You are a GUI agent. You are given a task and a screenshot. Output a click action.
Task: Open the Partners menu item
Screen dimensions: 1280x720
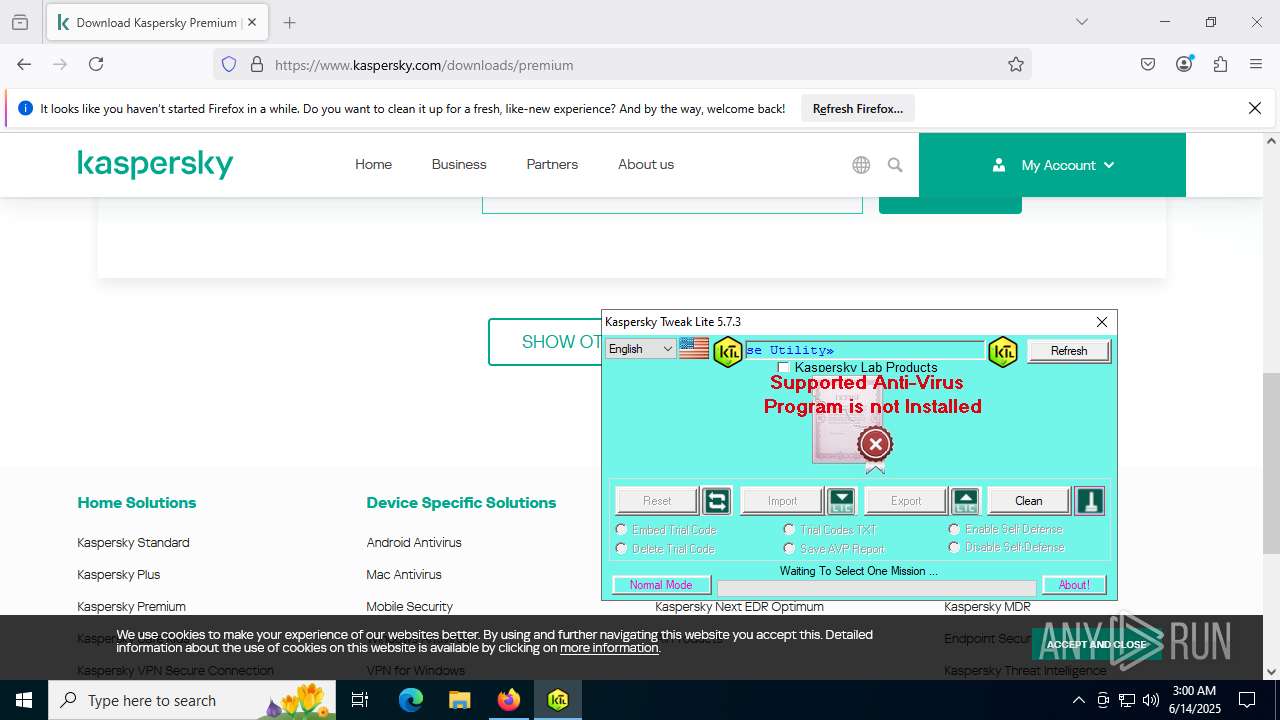point(552,164)
